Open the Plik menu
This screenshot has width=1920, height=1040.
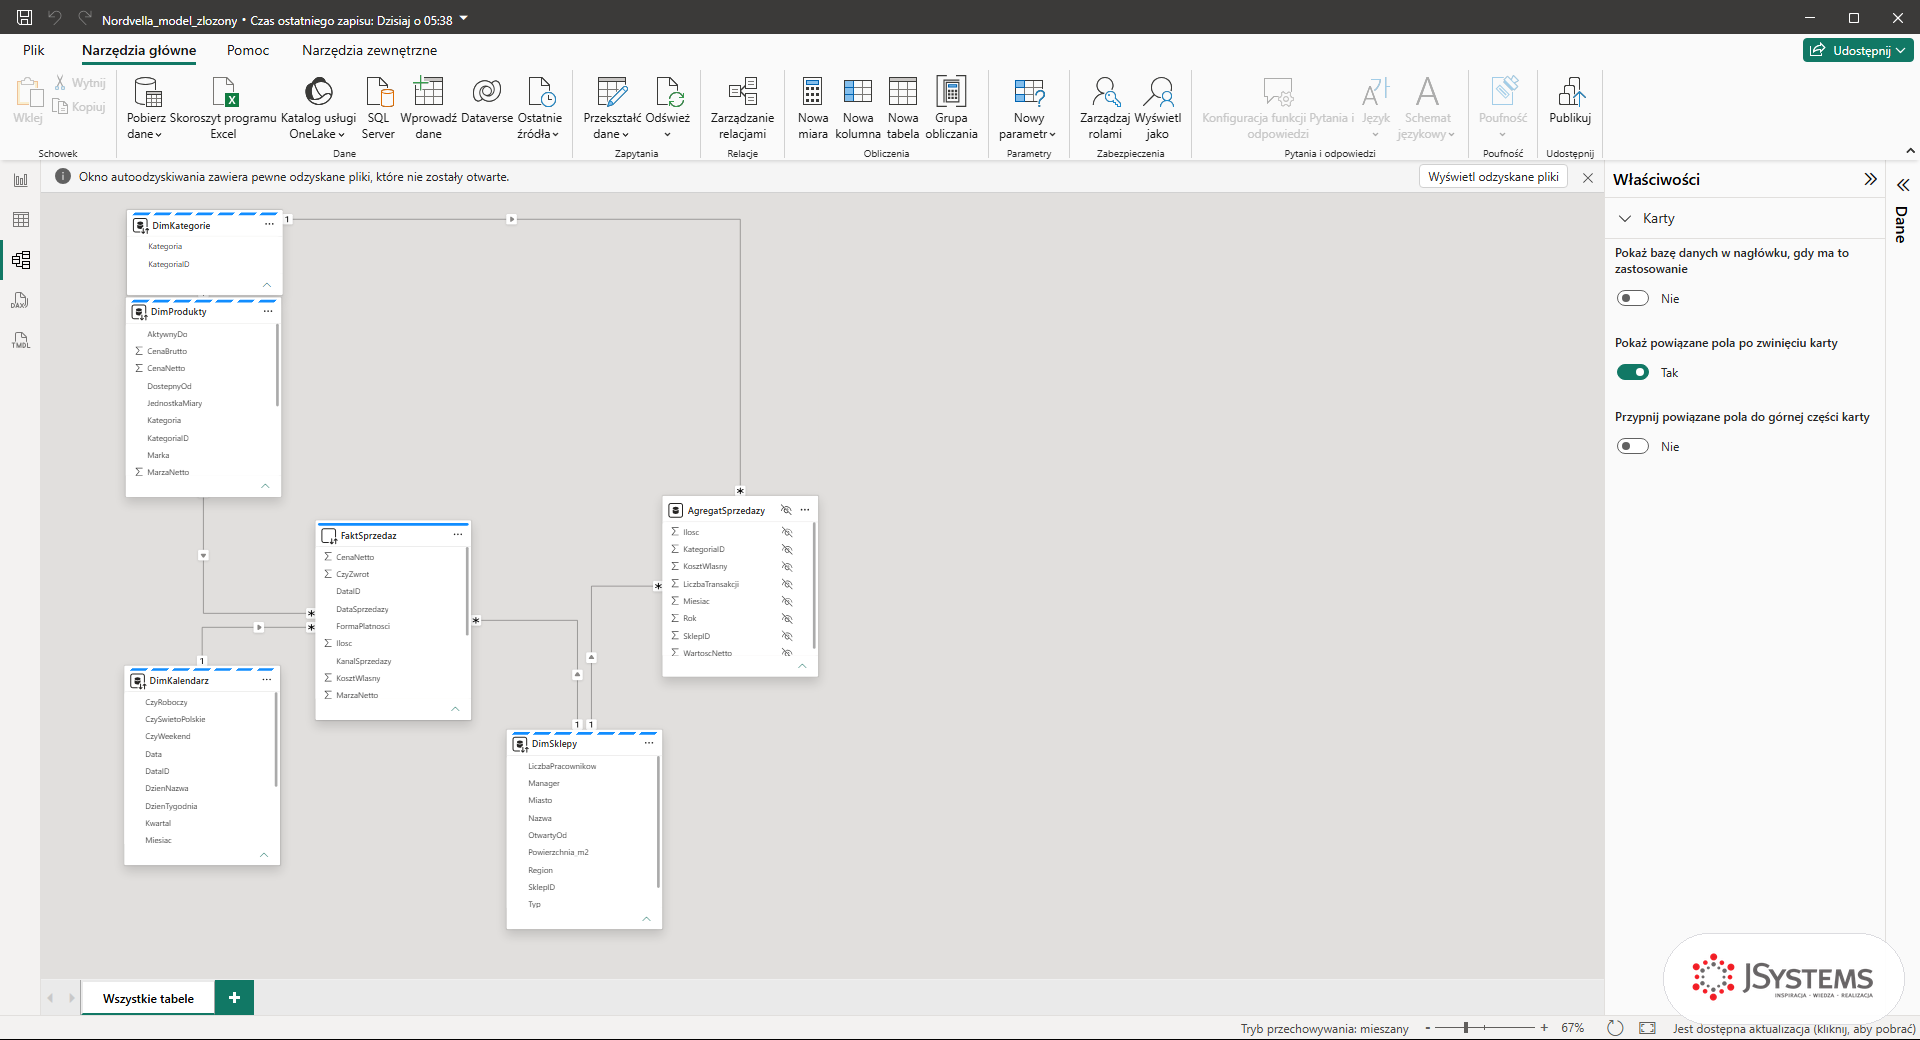34,50
